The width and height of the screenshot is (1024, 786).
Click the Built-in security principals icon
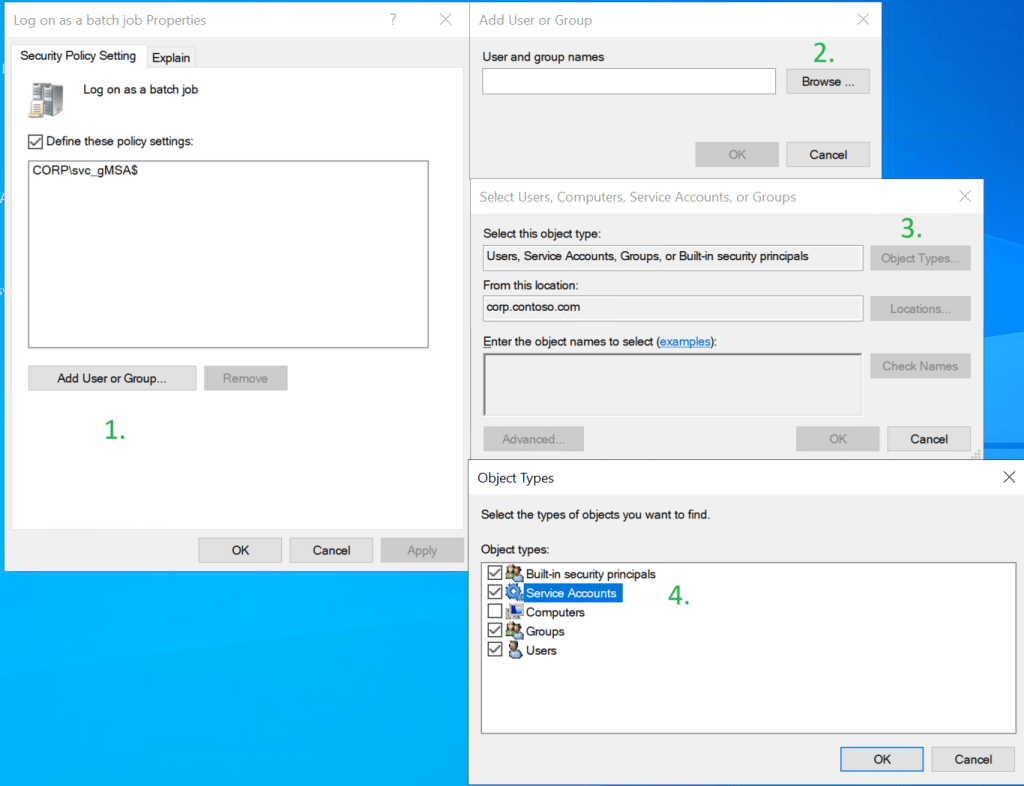[514, 574]
